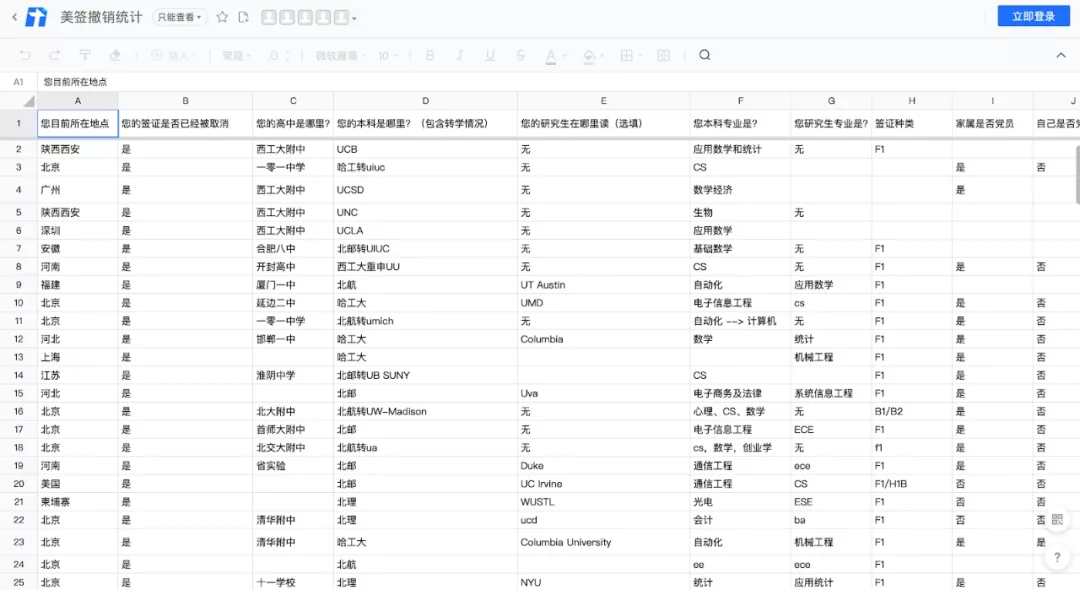The image size is (1080, 590).
Task: Expand the collaborator avatars list arrow
Action: pyautogui.click(x=354, y=18)
